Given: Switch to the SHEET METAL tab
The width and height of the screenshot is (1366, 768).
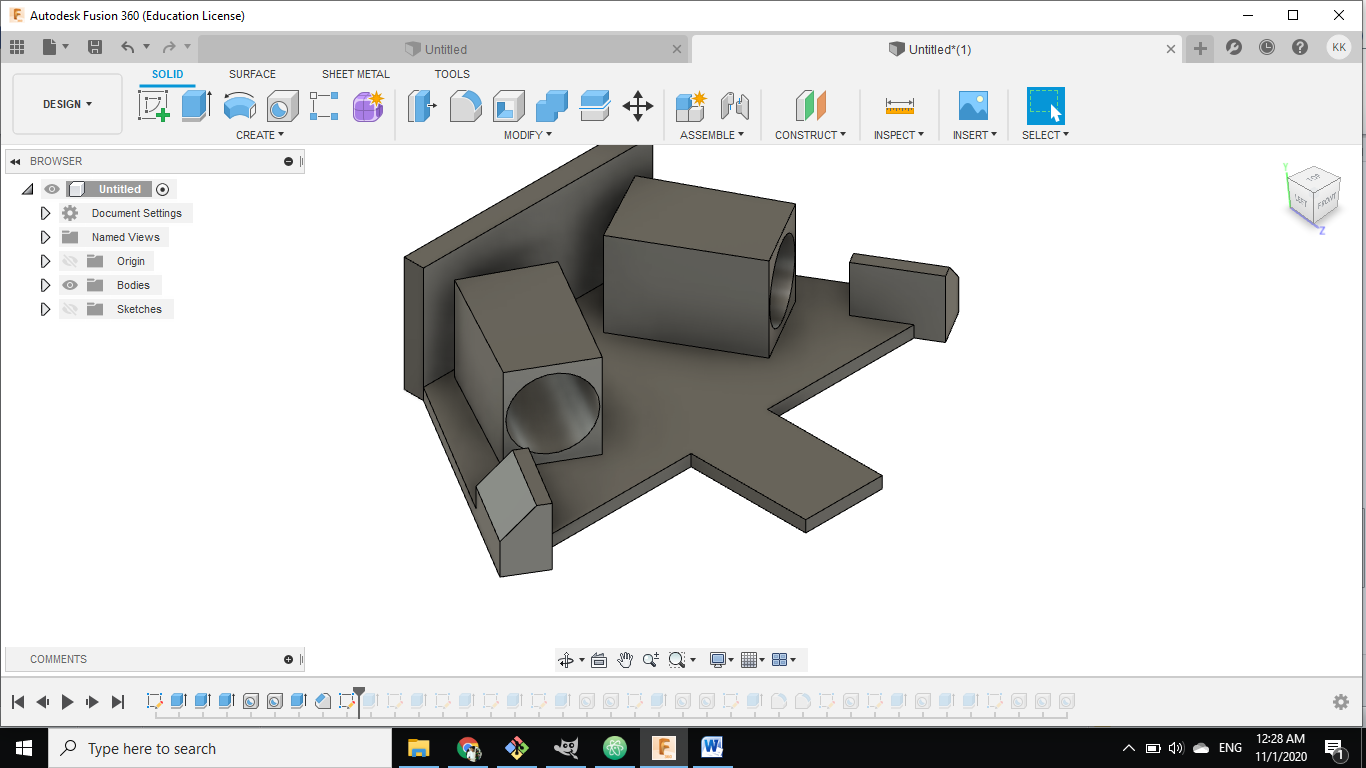Looking at the screenshot, I should pos(355,74).
